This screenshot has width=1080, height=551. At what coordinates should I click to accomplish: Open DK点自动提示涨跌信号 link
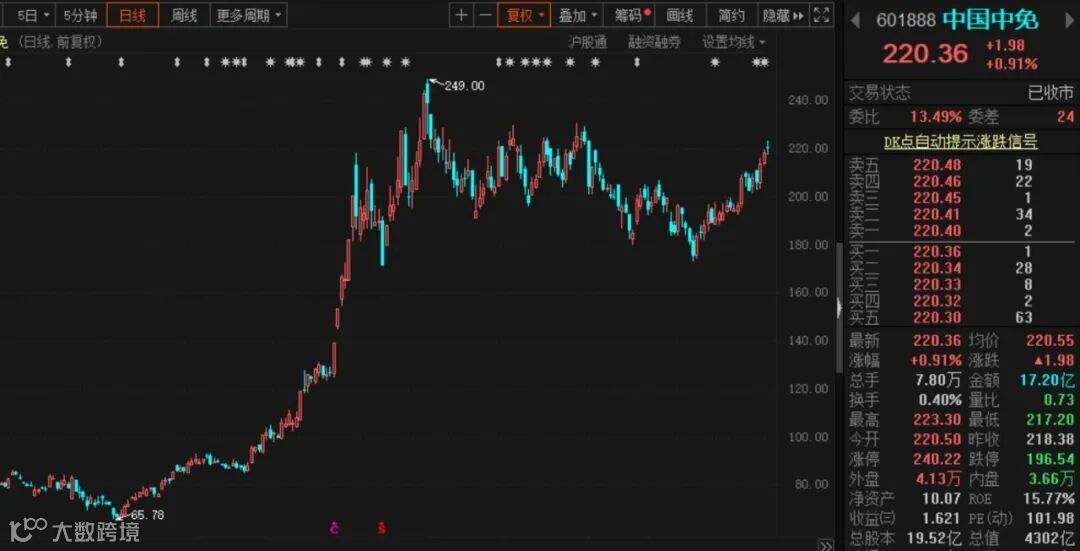point(961,142)
